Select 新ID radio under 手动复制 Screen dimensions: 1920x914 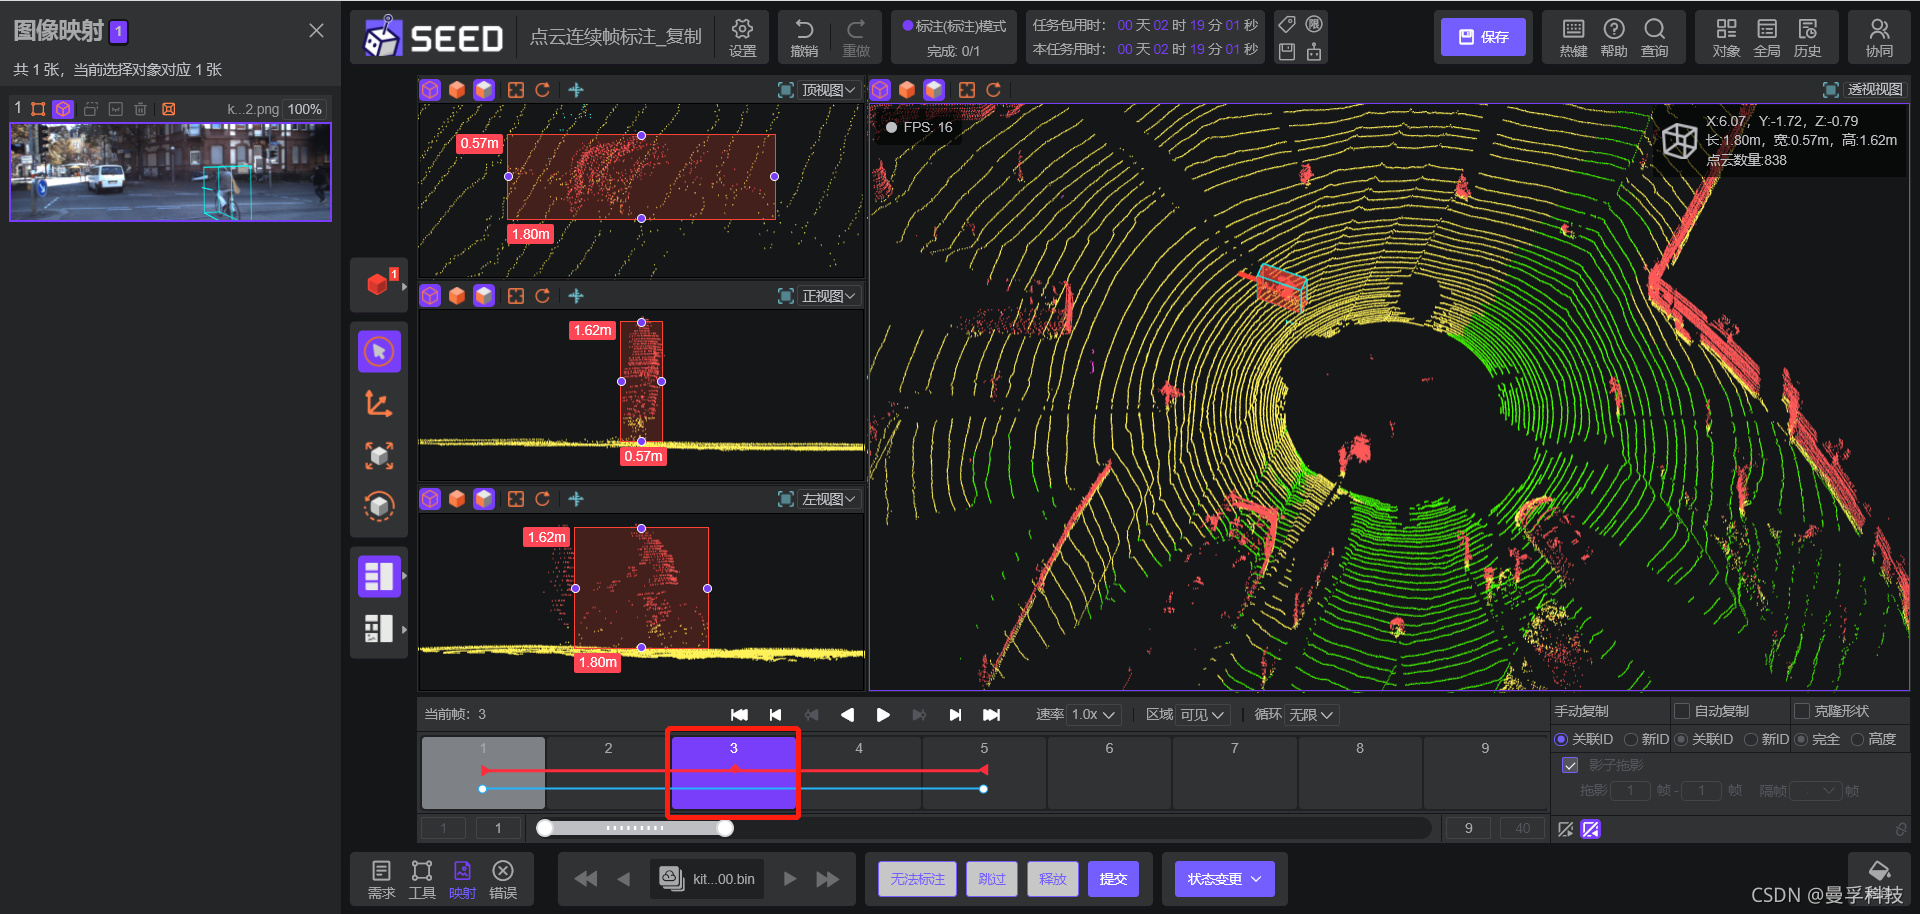click(x=1631, y=739)
